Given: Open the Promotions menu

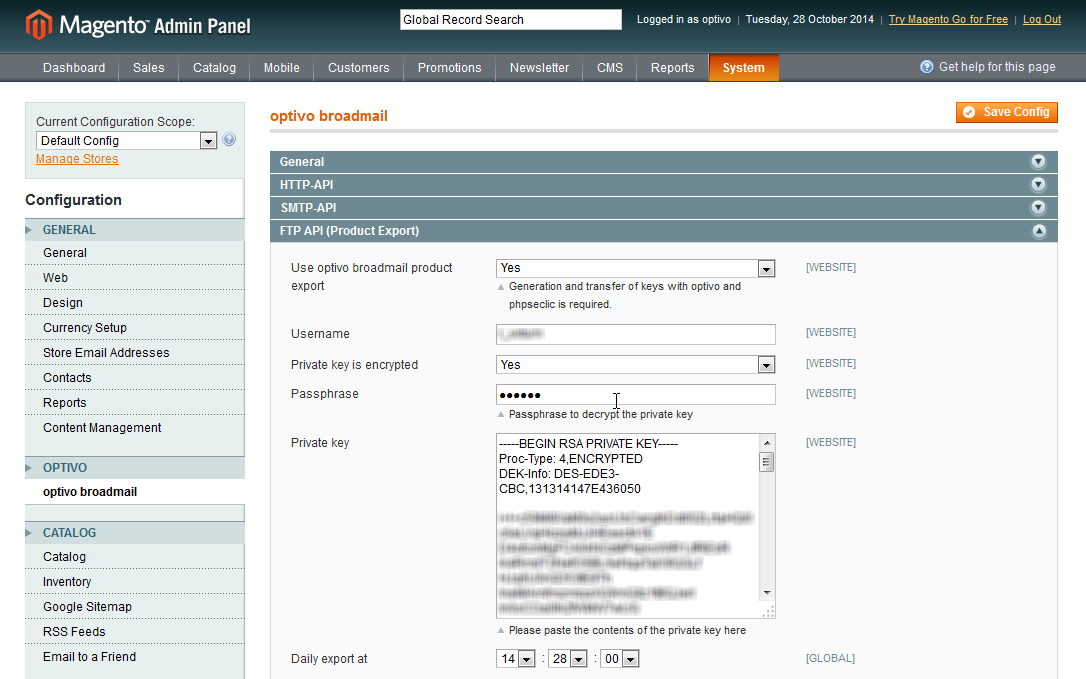Looking at the screenshot, I should coord(449,68).
